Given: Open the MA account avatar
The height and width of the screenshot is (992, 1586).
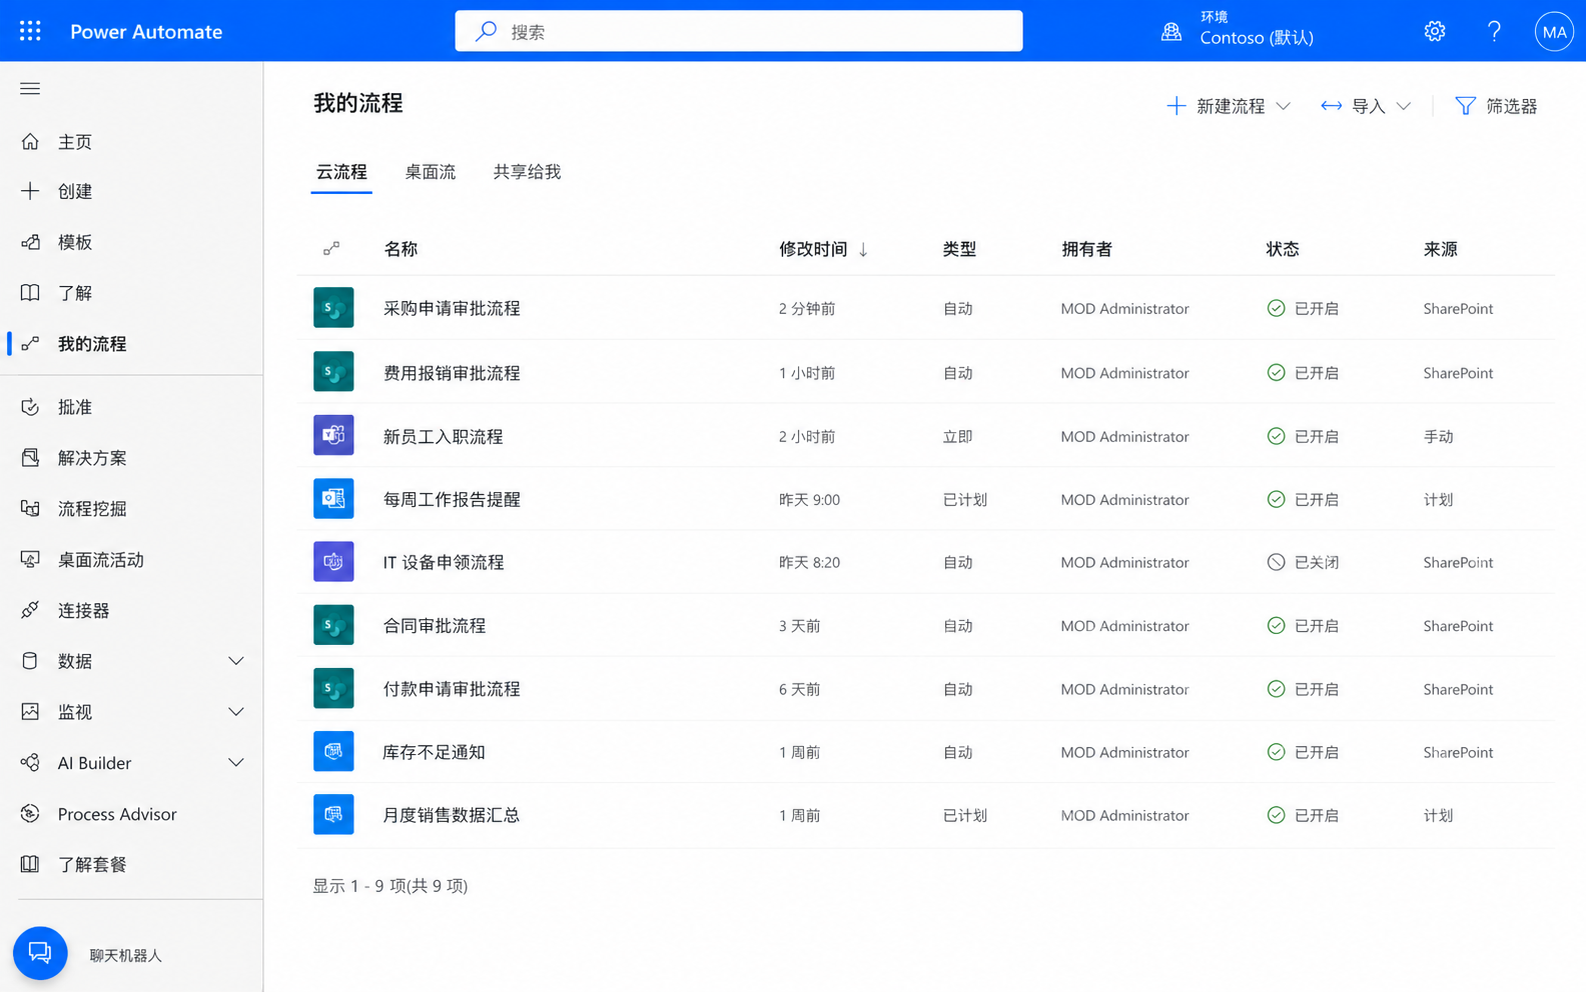Looking at the screenshot, I should click(1554, 31).
